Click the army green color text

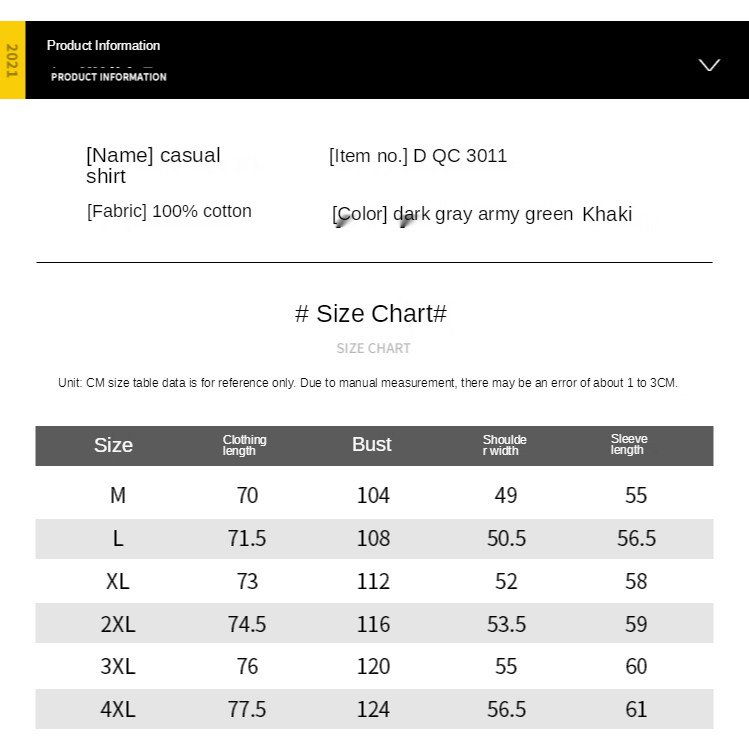(x=525, y=214)
